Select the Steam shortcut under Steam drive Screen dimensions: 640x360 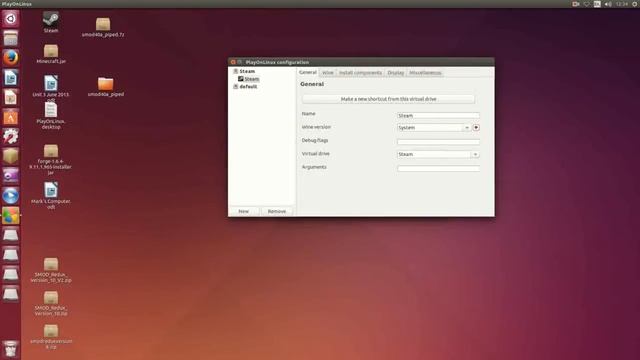pos(249,79)
